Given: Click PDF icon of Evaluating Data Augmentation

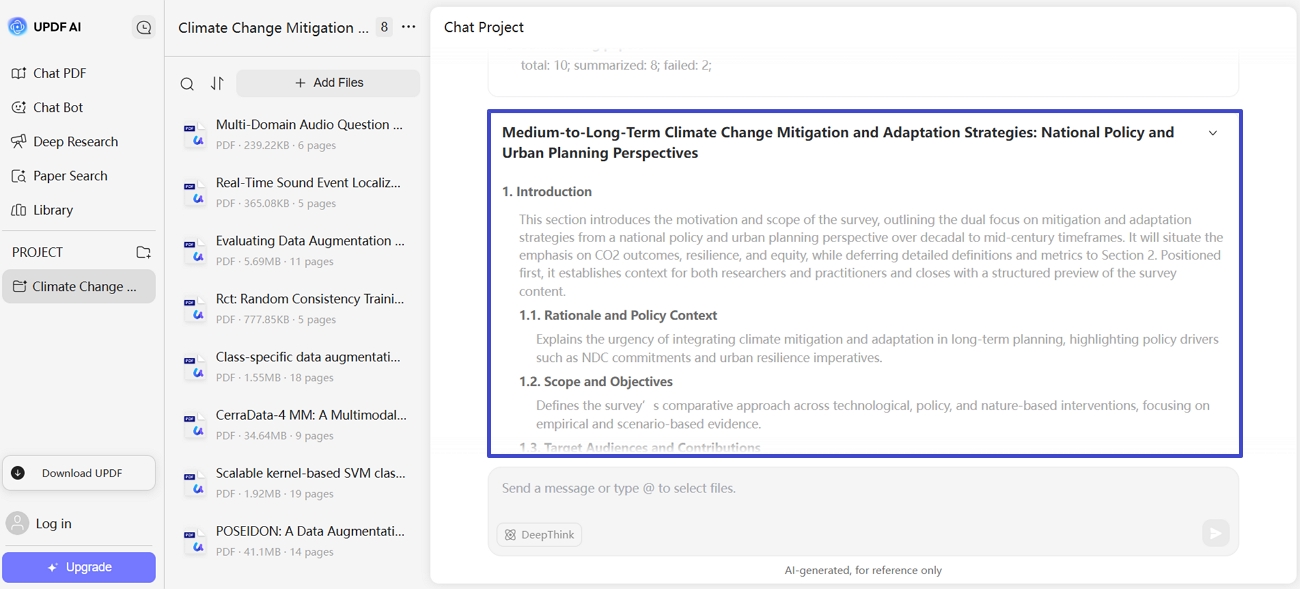Looking at the screenshot, I should 195,251.
